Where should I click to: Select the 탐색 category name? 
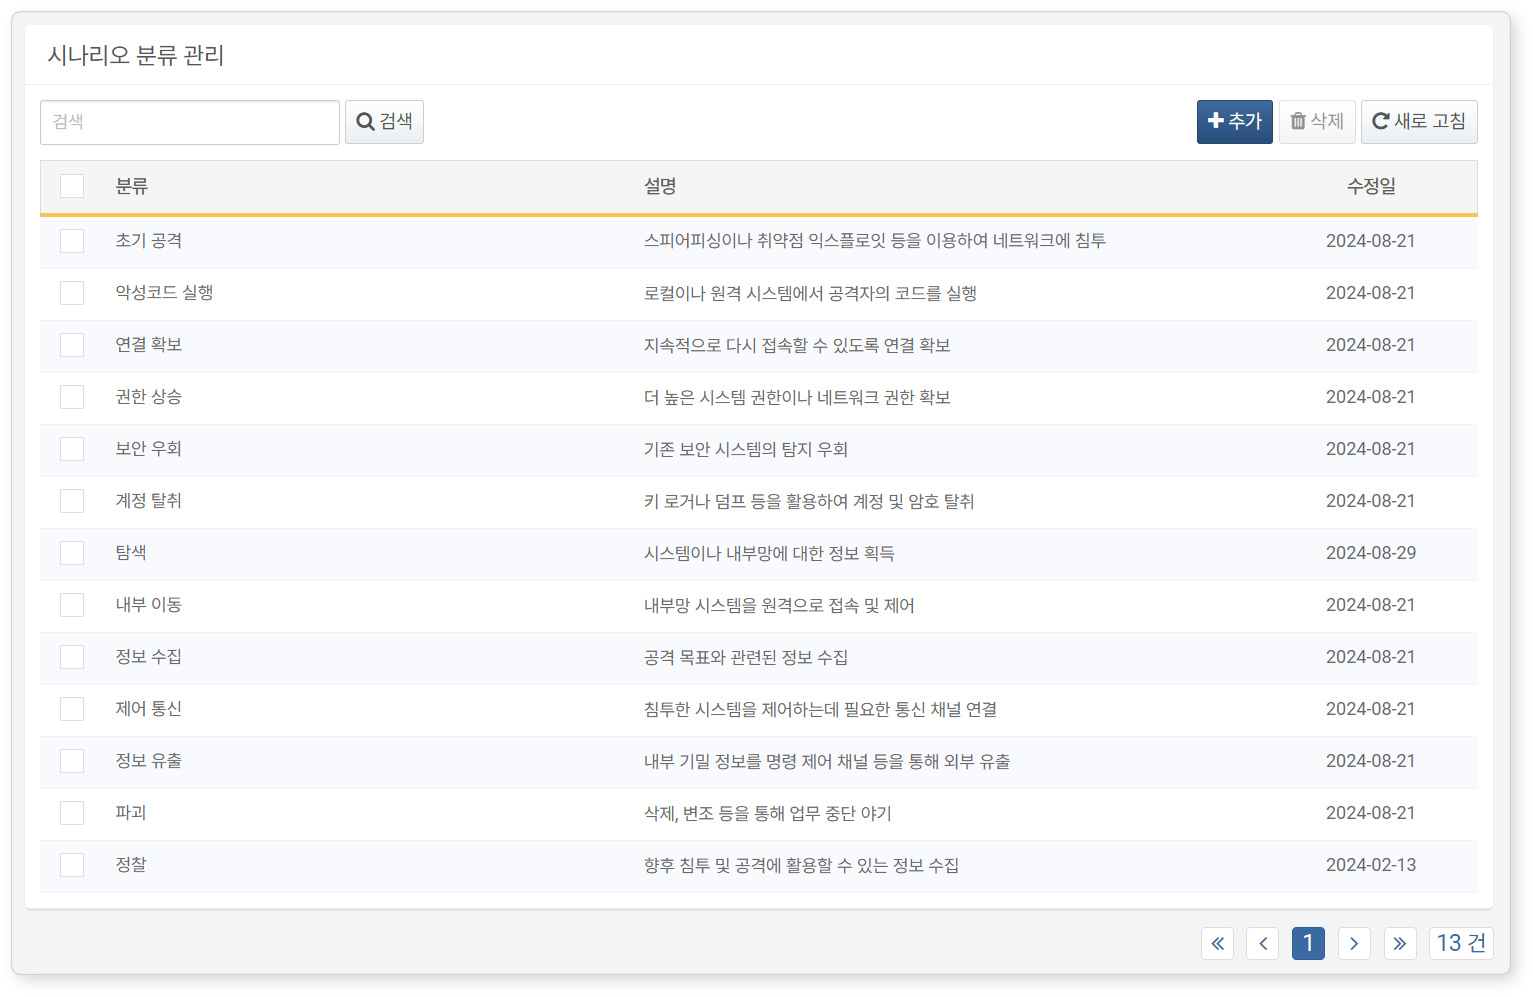131,553
